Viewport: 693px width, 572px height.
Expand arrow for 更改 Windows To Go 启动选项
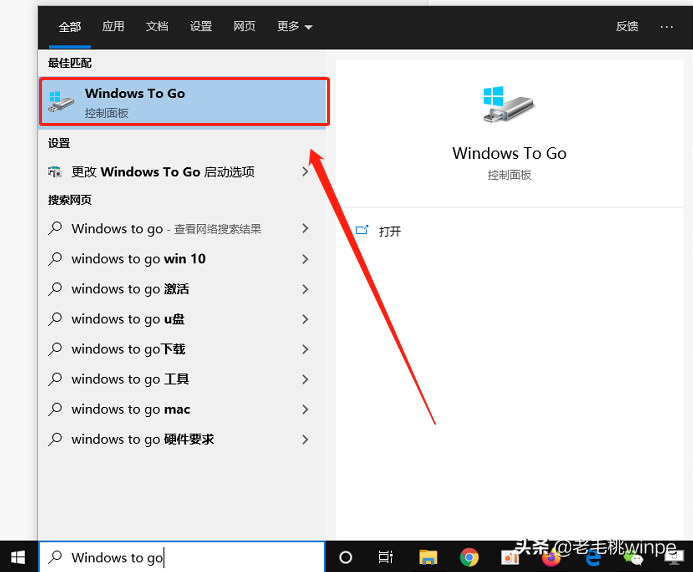click(305, 172)
